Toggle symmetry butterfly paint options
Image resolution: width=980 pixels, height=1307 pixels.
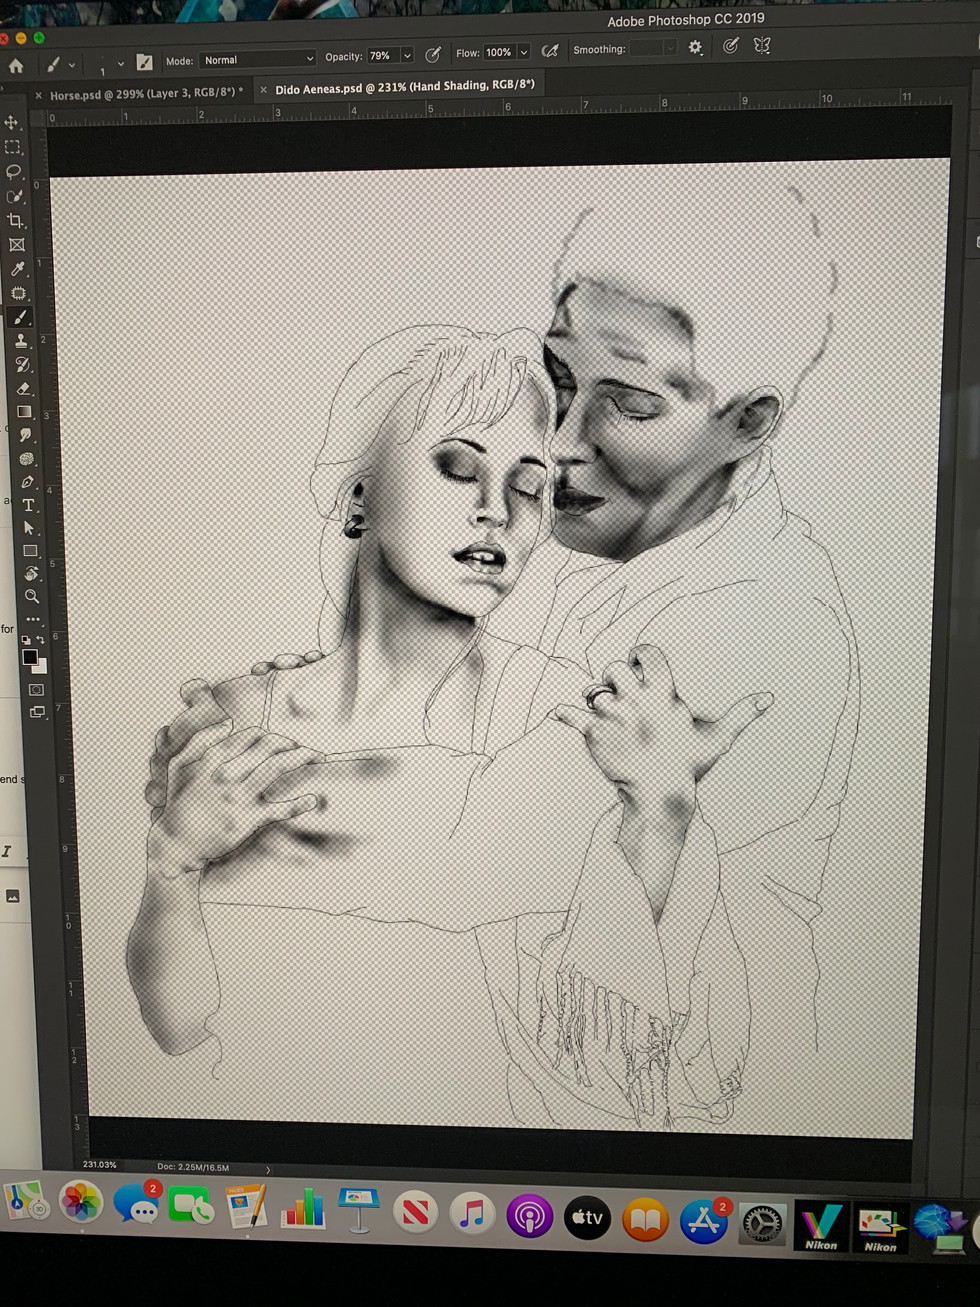tap(762, 45)
